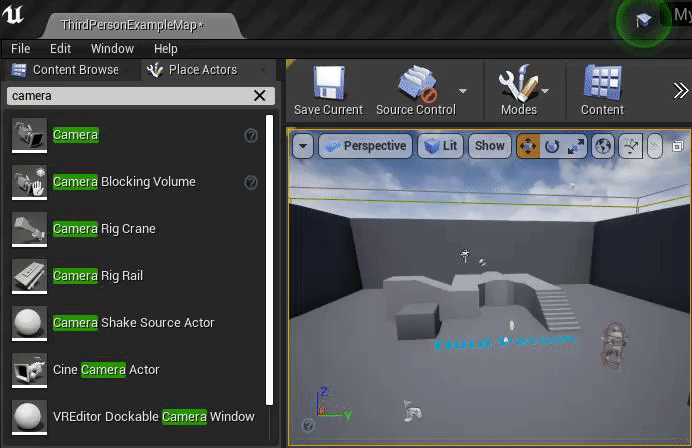Click Camera Shake Source Actor sphere icon
Image resolution: width=692 pixels, height=448 pixels.
(x=29, y=323)
